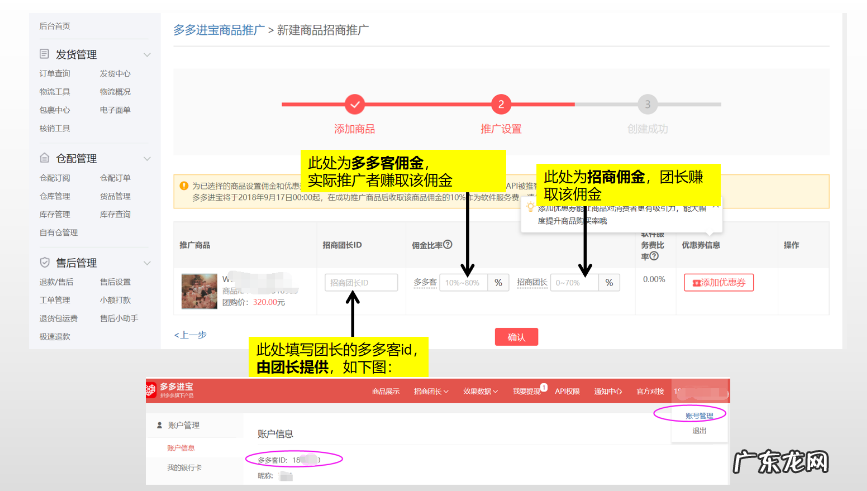Click the 多多进宝 logo icon
Viewport: 867px width, 491px height.
pos(152,390)
